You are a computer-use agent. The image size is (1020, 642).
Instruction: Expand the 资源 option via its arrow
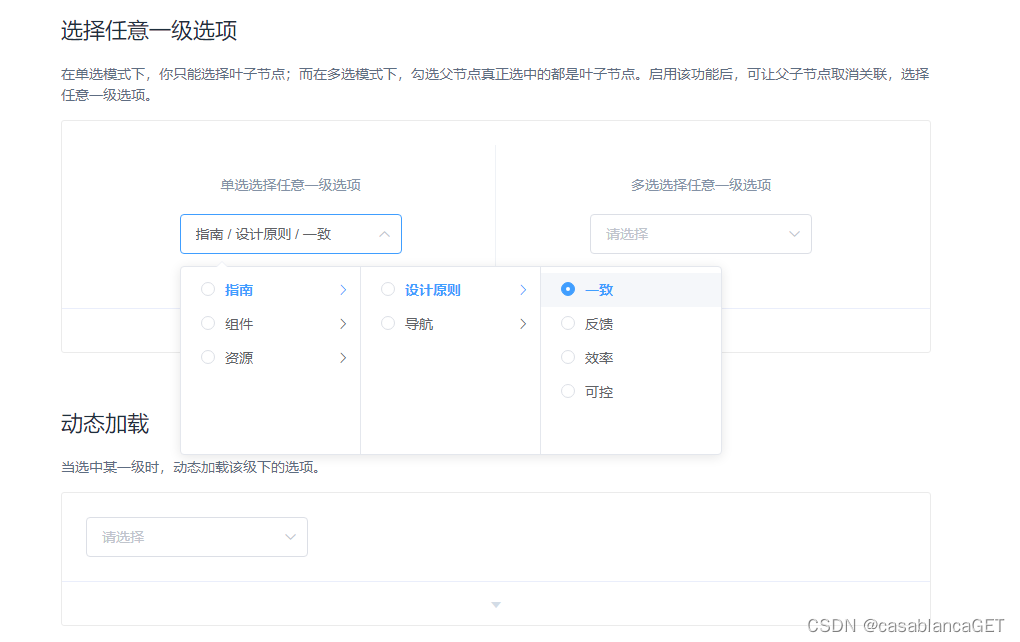click(x=343, y=357)
